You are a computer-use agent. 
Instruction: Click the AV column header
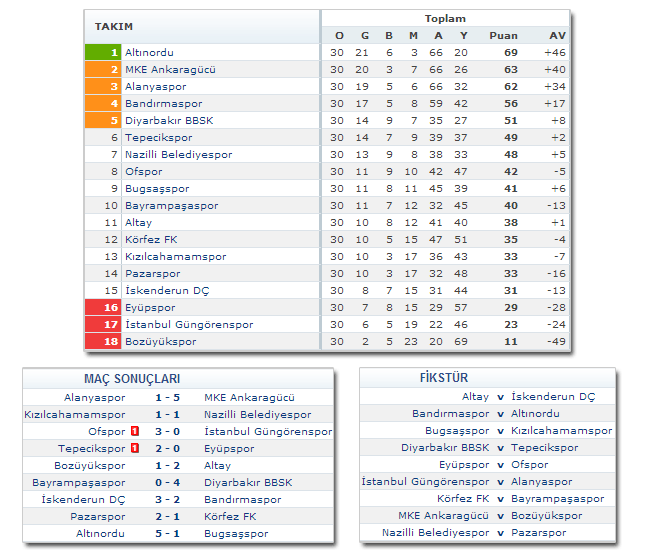[557, 36]
